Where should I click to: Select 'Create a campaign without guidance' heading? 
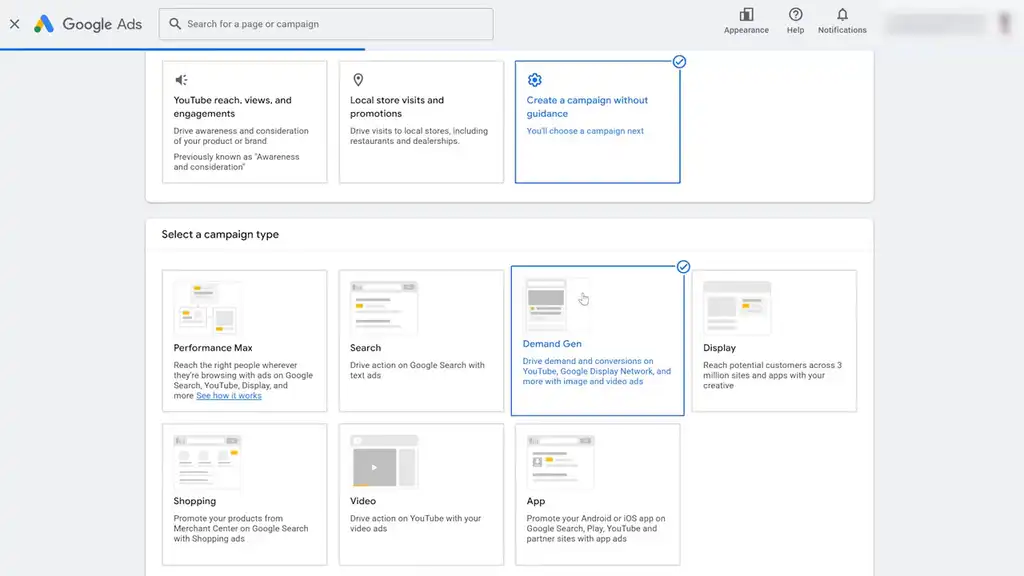587,106
